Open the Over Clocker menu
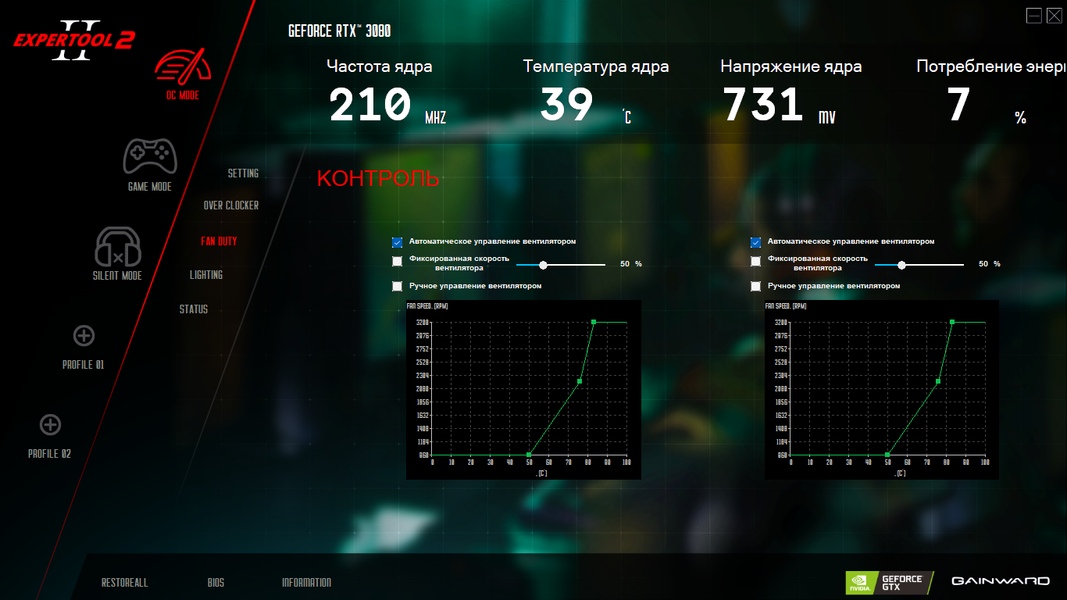The width and height of the screenshot is (1067, 600). (231, 205)
